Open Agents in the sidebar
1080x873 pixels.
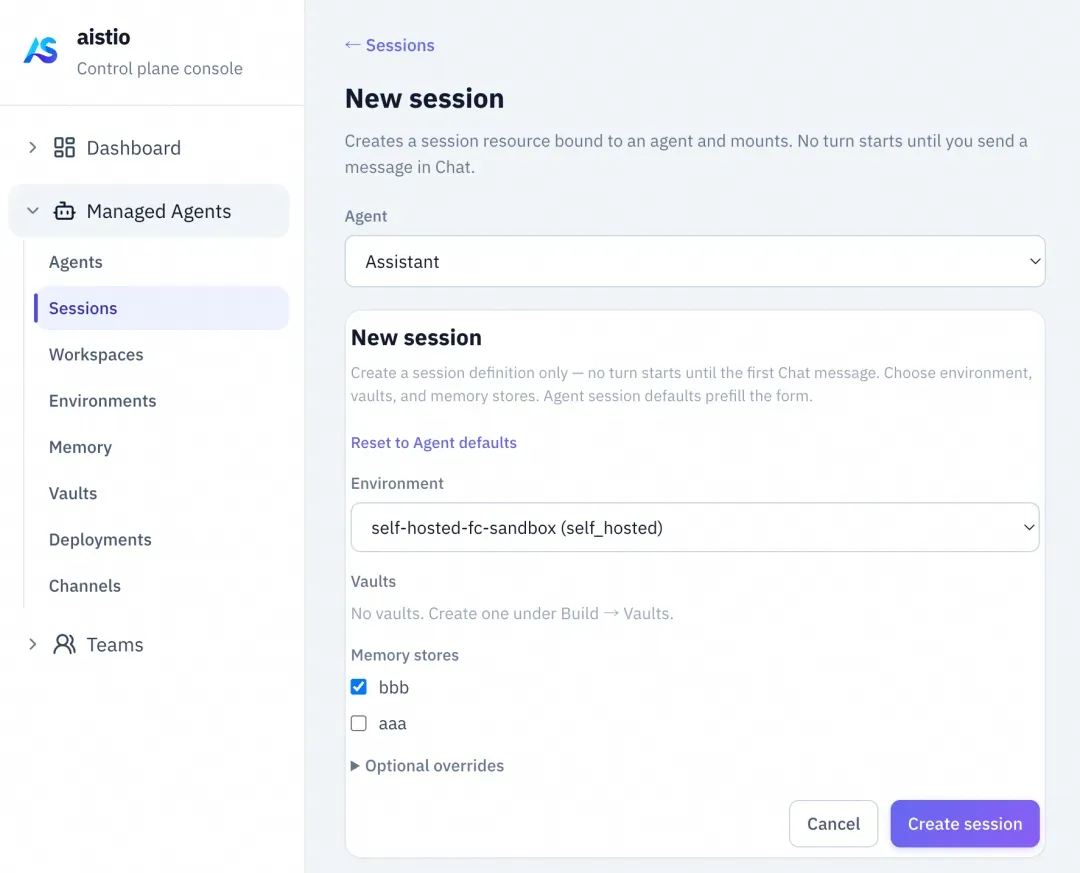[x=76, y=262]
